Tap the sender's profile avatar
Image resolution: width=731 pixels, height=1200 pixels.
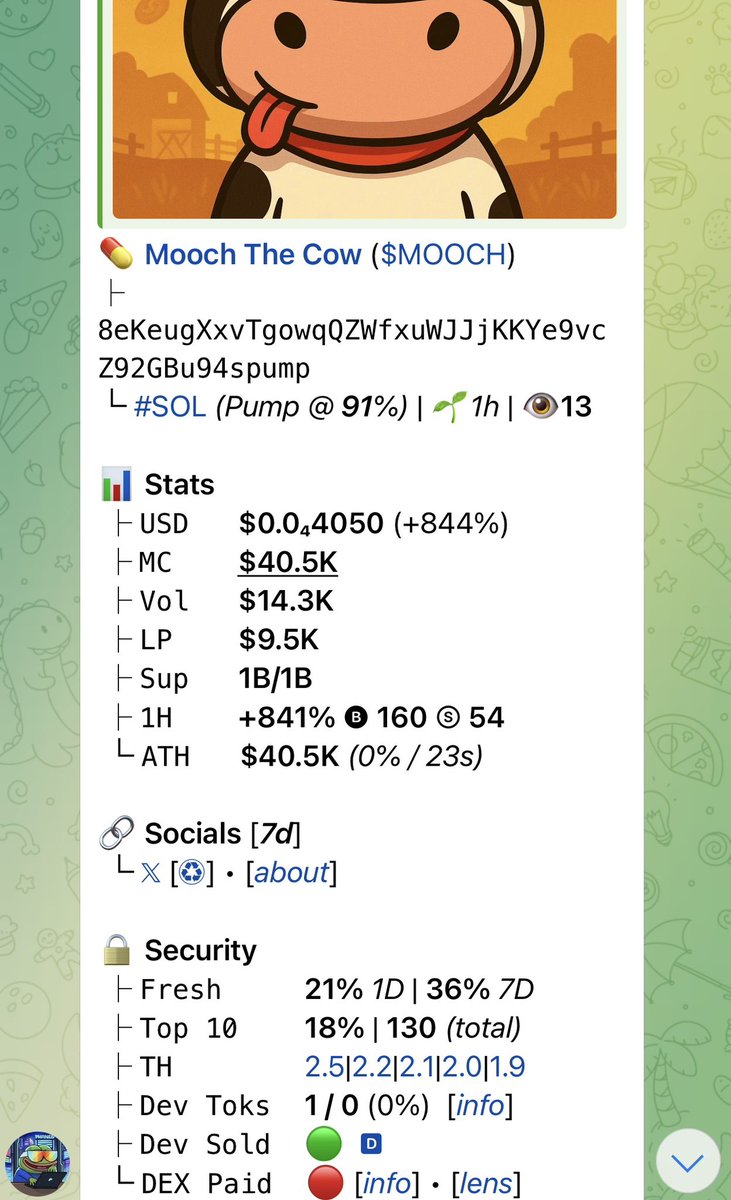[x=38, y=1164]
